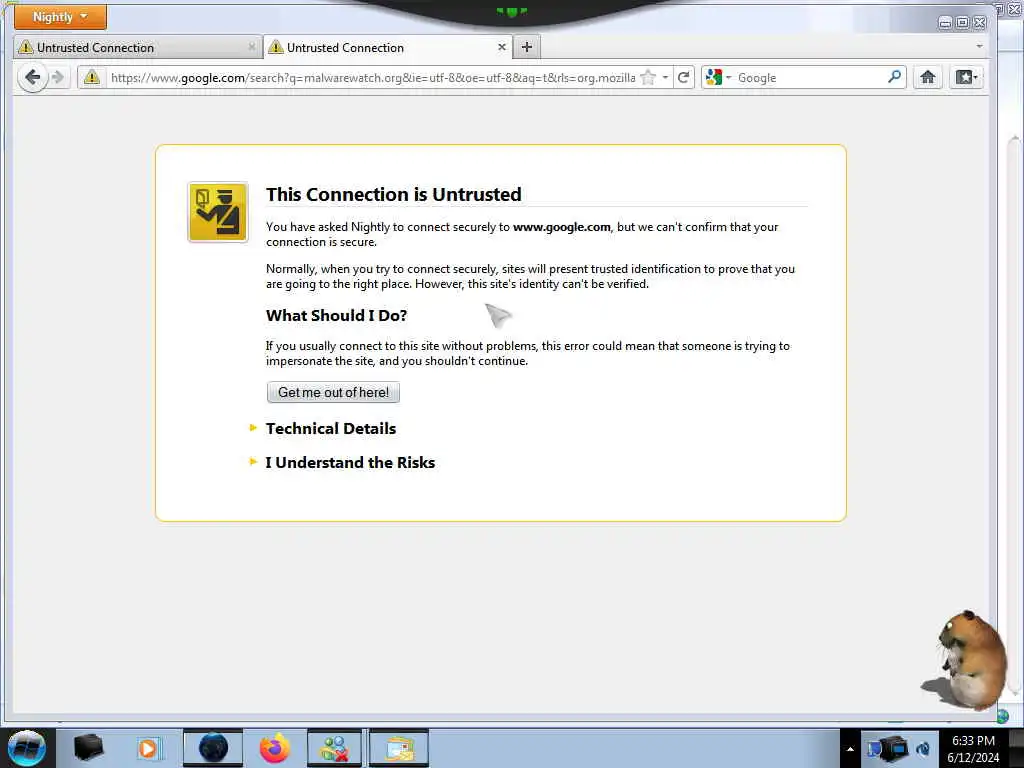This screenshot has width=1024, height=768.
Task: Open the Nightly application menu
Action: 60,17
